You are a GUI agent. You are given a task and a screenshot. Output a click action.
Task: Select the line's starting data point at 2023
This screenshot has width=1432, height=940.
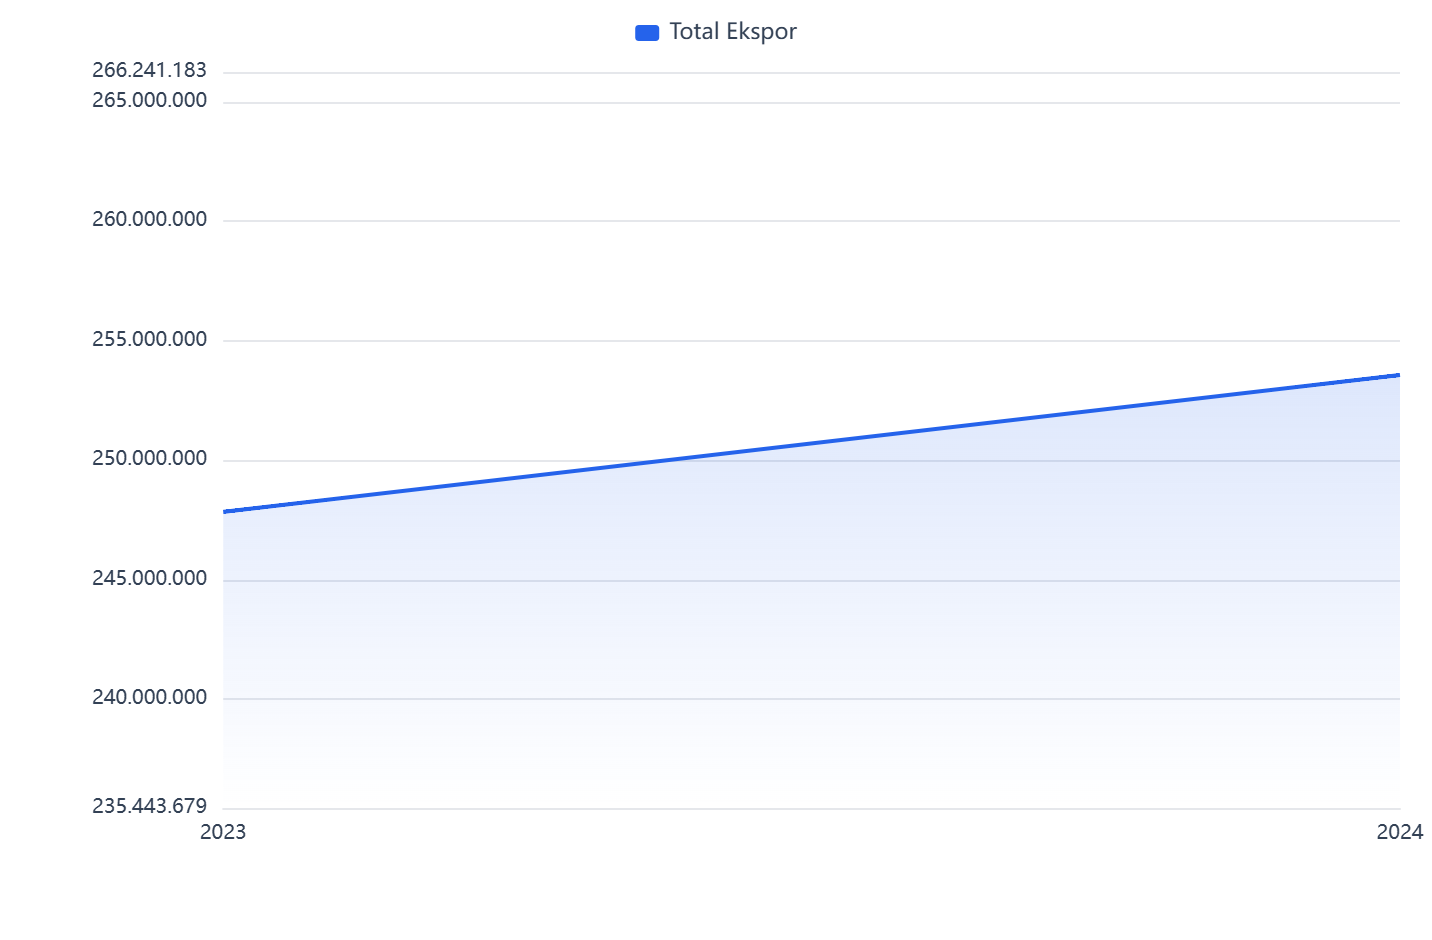click(x=224, y=511)
